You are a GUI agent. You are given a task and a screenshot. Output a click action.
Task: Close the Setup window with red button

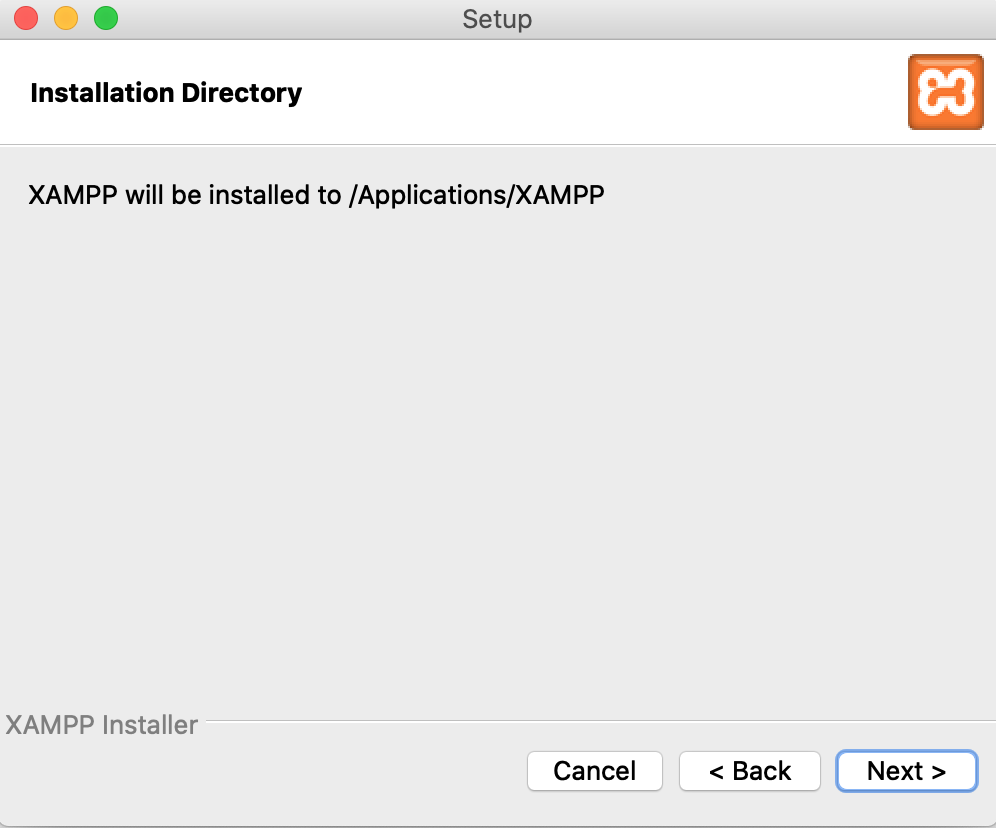pyautogui.click(x=26, y=18)
